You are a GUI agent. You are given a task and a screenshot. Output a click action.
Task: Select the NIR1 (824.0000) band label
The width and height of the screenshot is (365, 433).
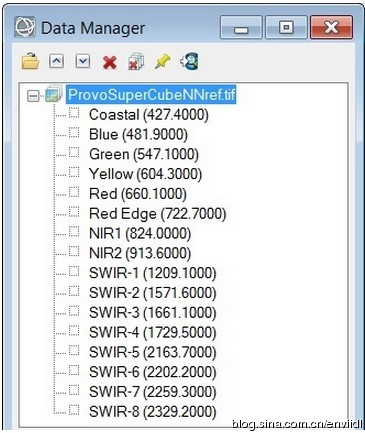[x=140, y=233]
